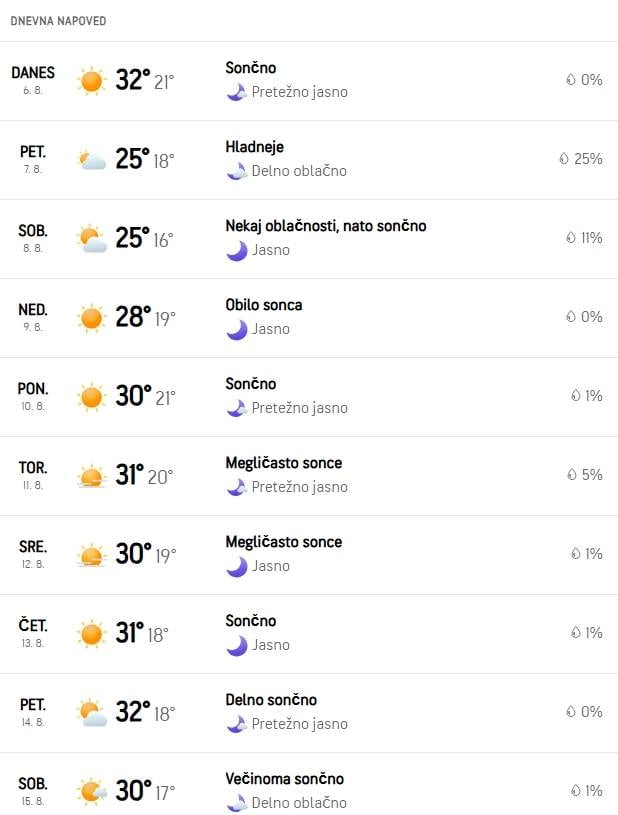
Task: Open the Pet. 14. 8. 'Delno sončno' row
Action: (x=309, y=713)
